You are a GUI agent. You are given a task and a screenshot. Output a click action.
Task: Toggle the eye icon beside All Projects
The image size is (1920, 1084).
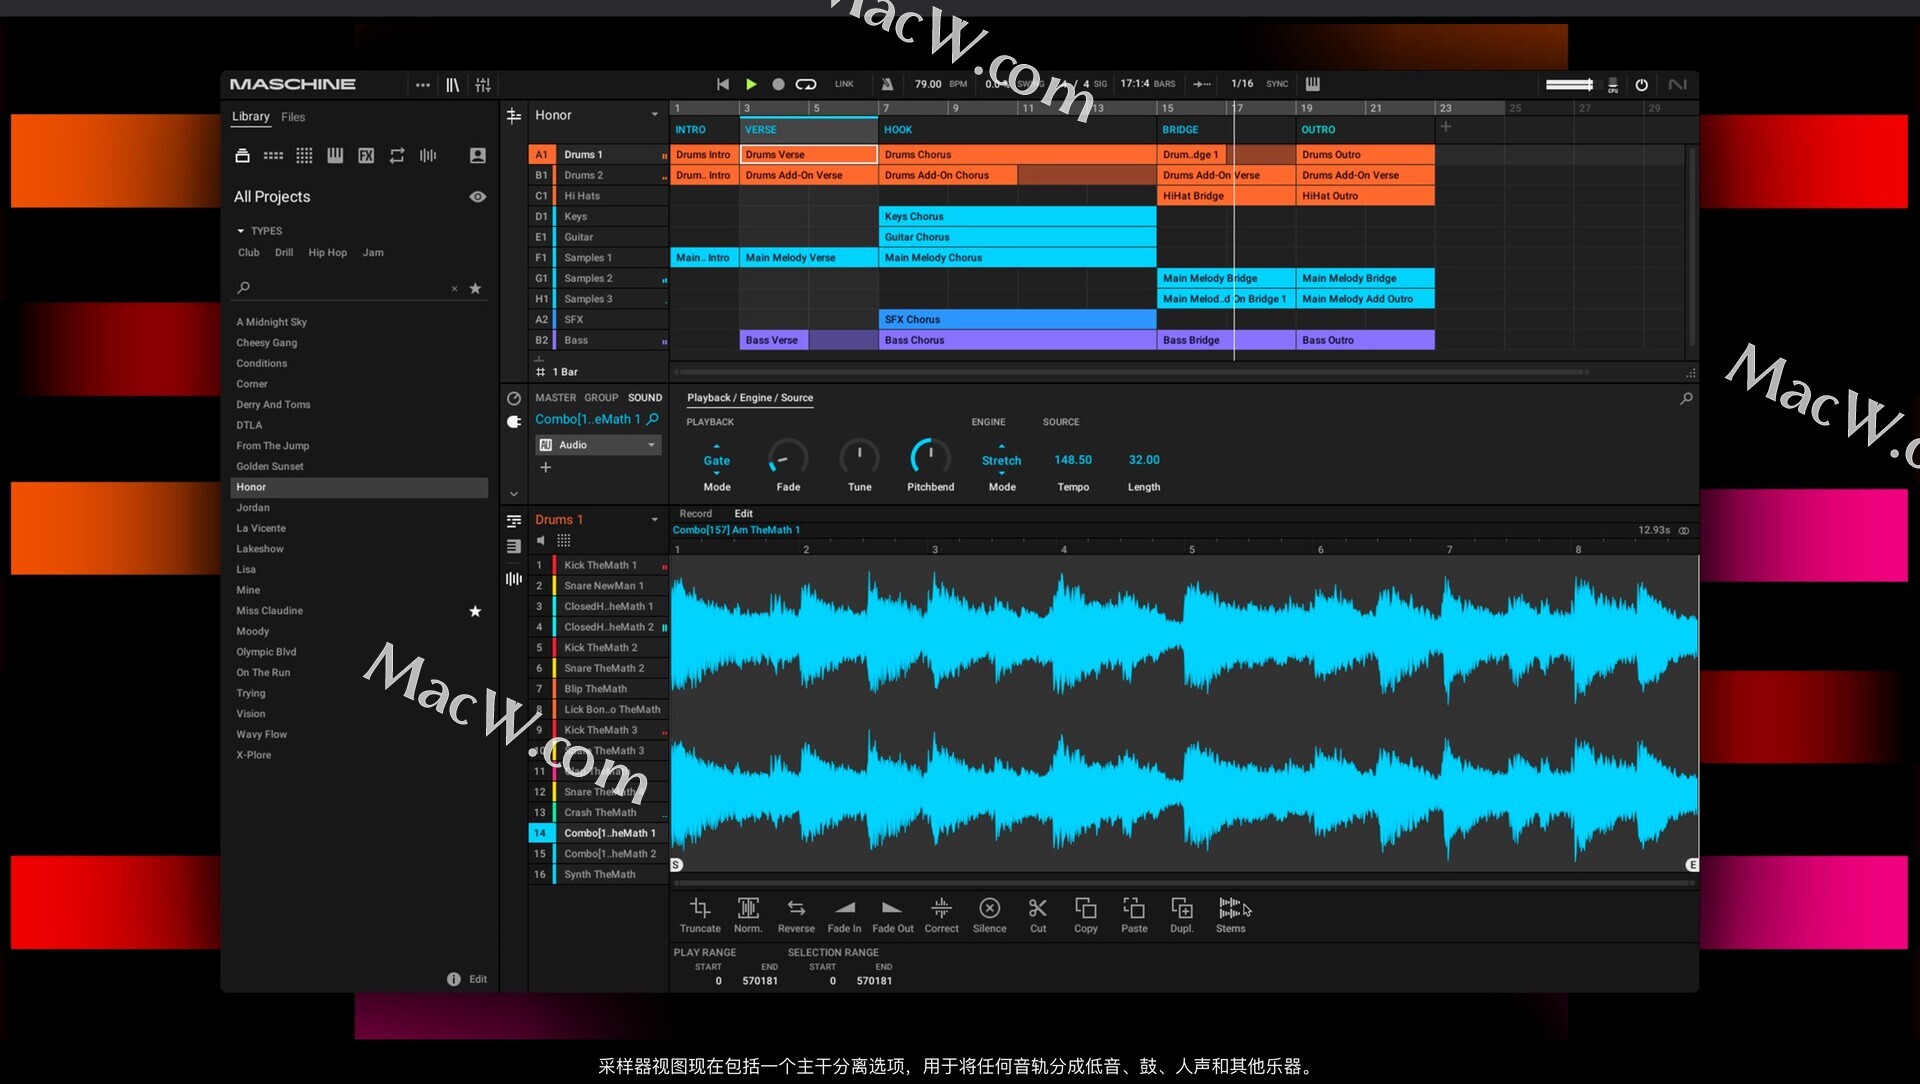tap(478, 197)
